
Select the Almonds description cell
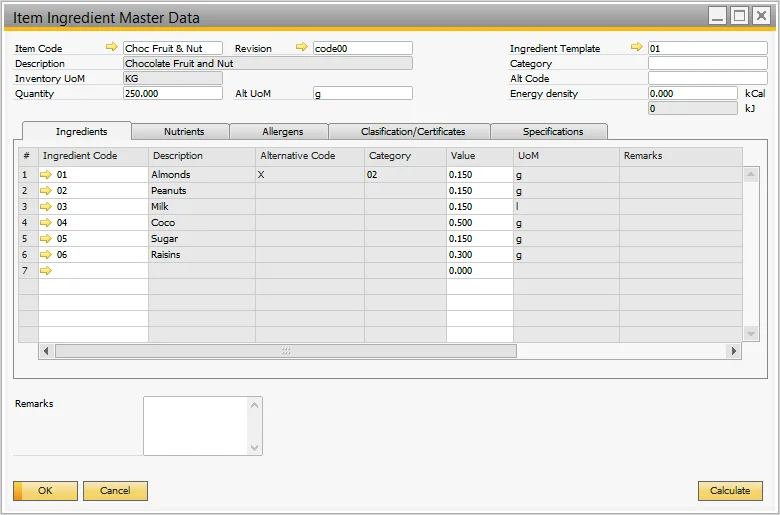pyautogui.click(x=202, y=175)
